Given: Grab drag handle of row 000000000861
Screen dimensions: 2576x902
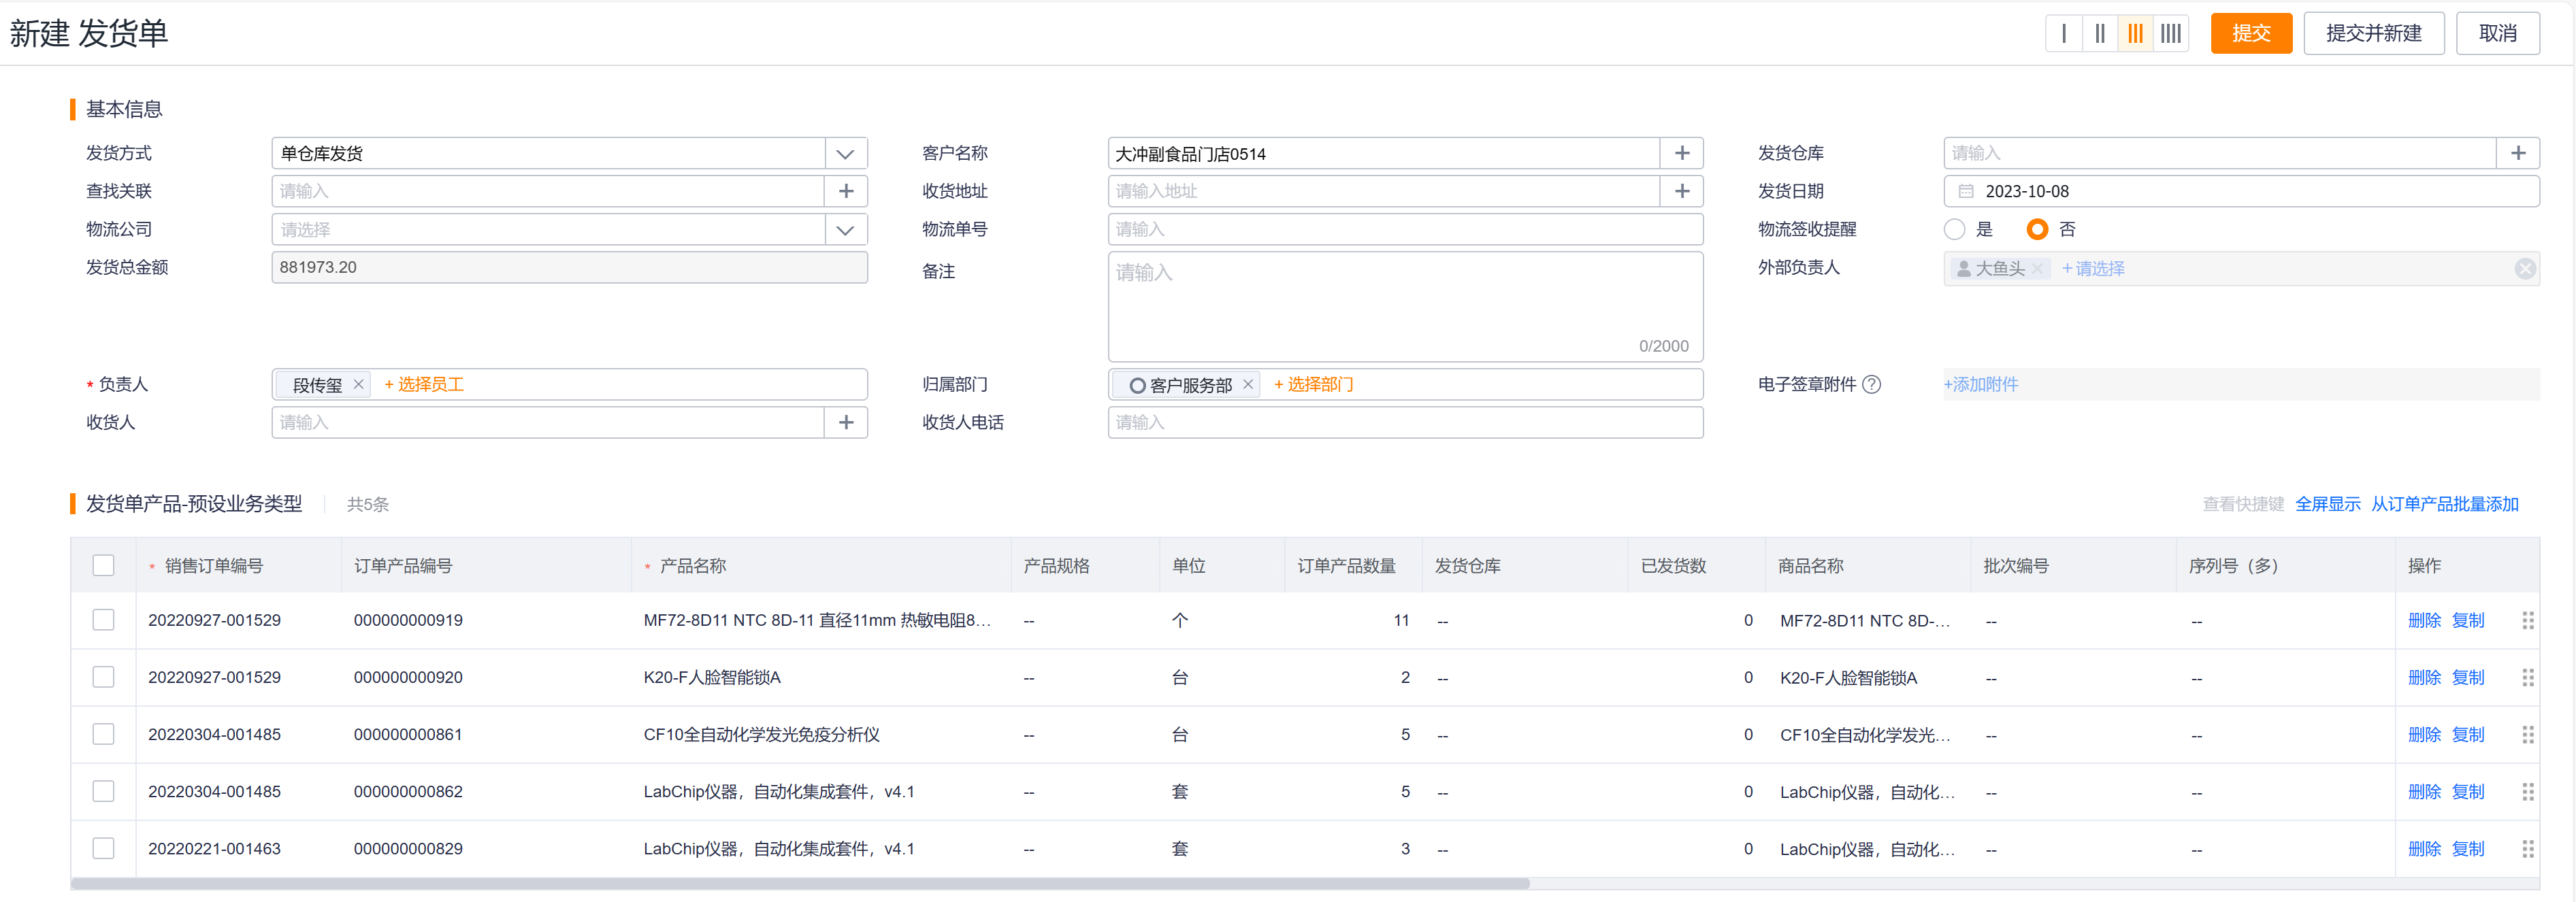Looking at the screenshot, I should click(x=2528, y=734).
